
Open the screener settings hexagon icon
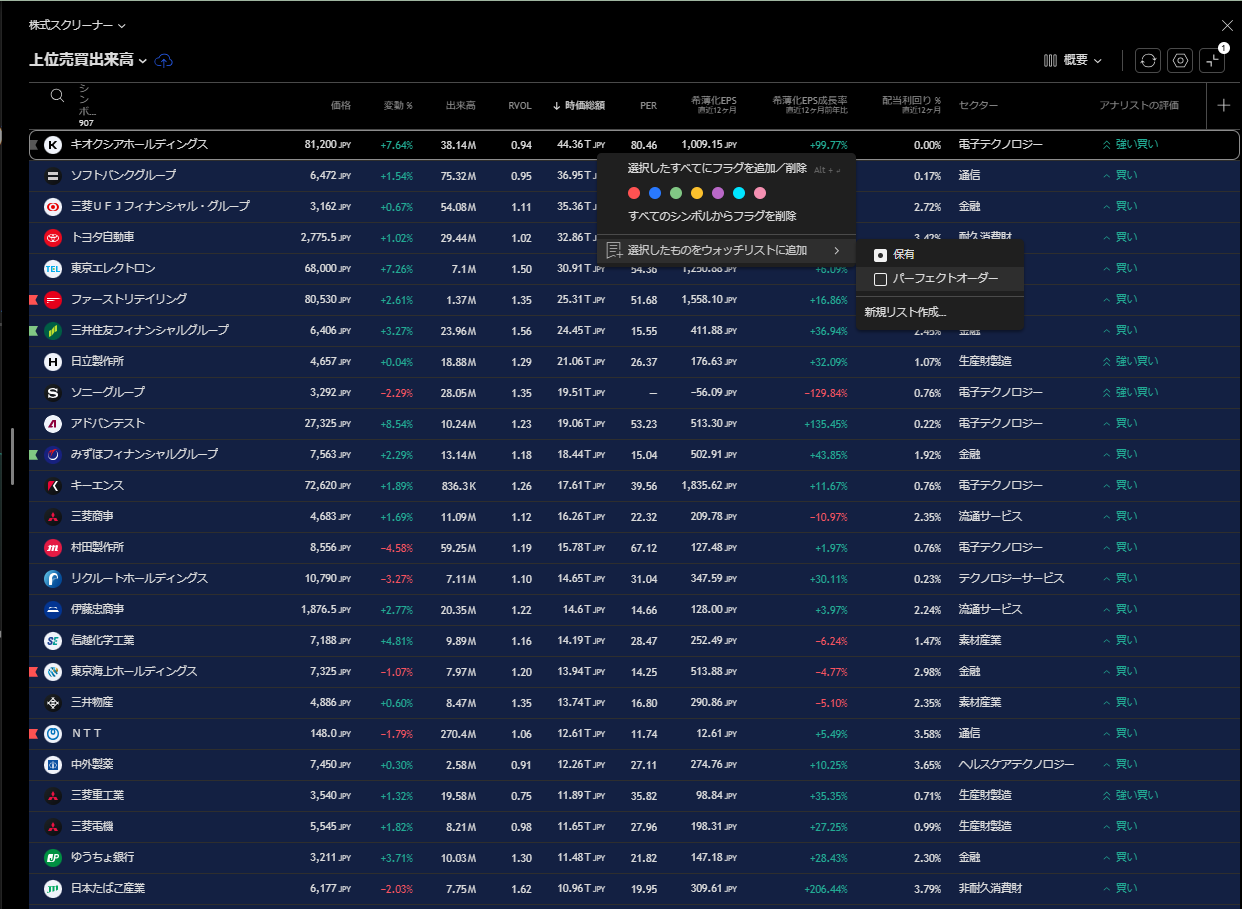click(x=1180, y=60)
